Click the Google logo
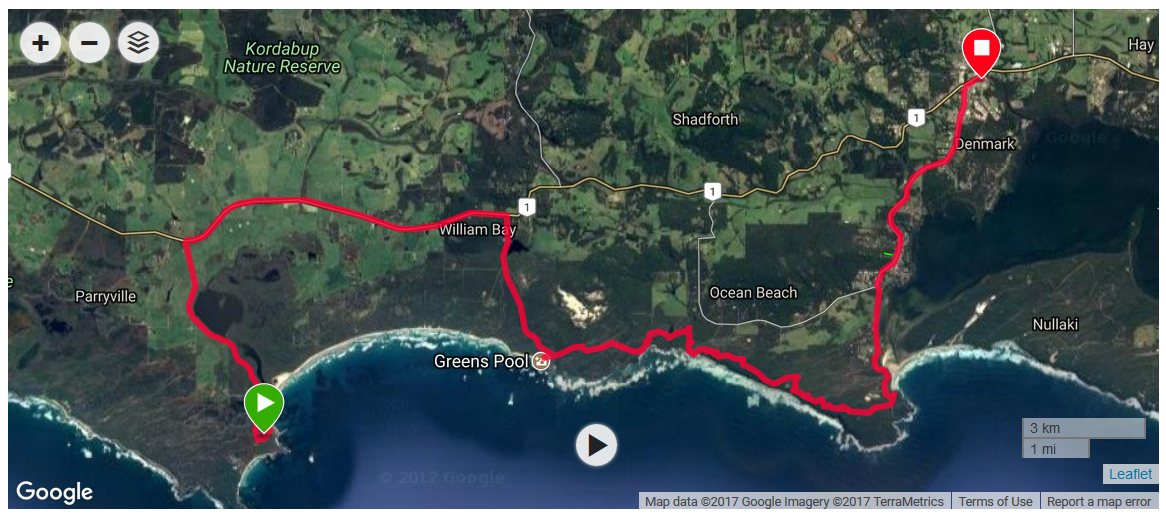1166x516 pixels. 54,491
